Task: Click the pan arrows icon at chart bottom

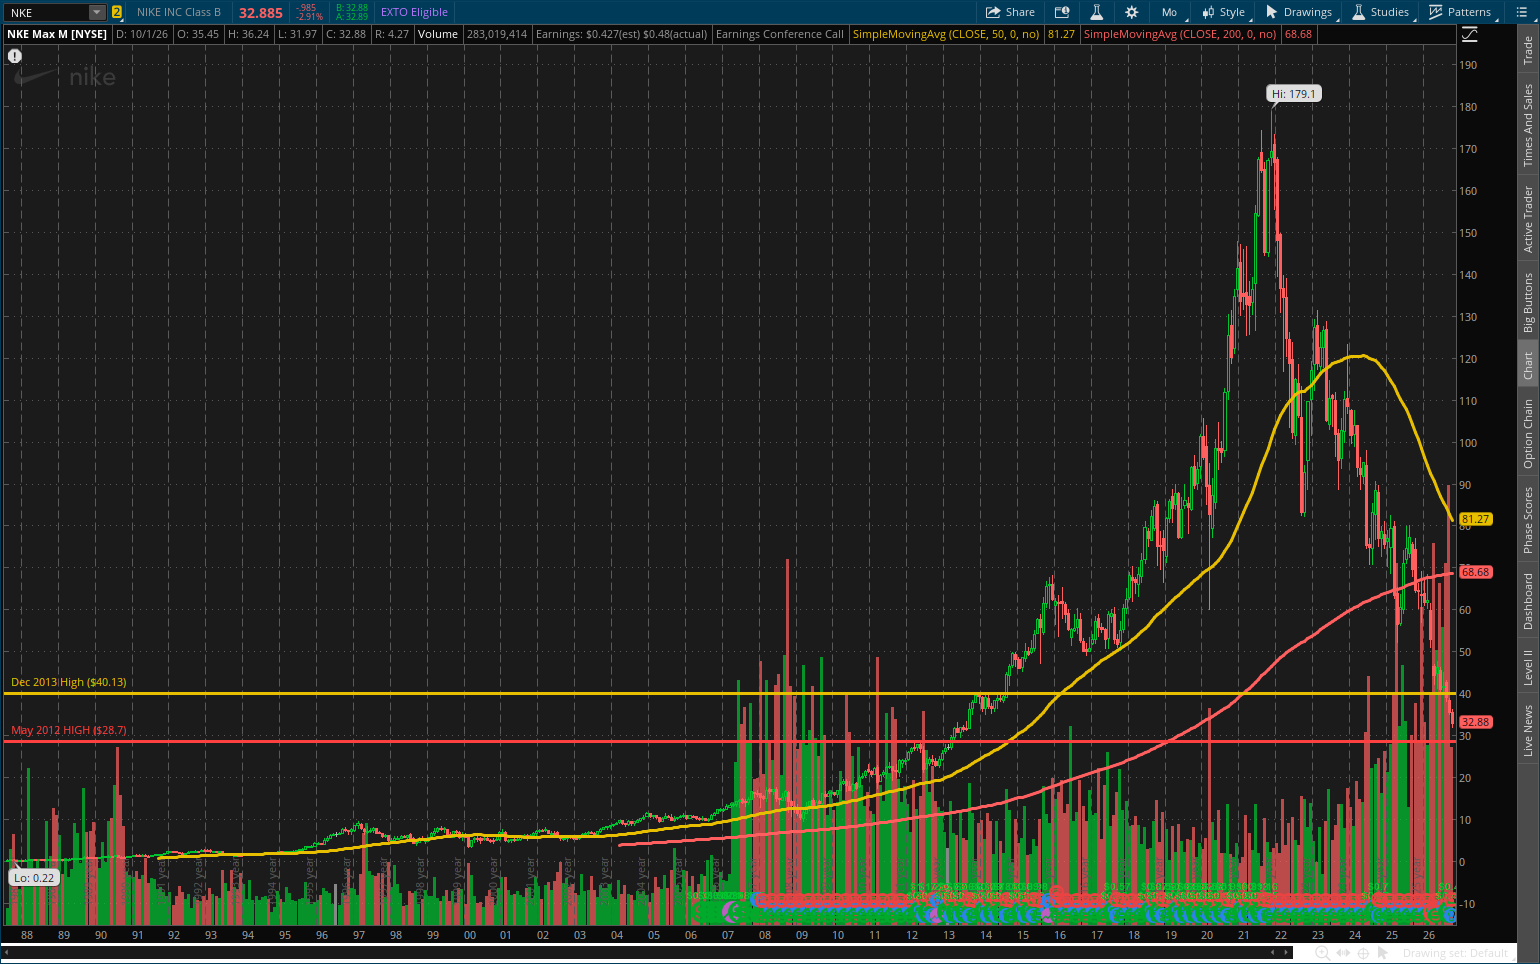Action: click(x=1343, y=953)
